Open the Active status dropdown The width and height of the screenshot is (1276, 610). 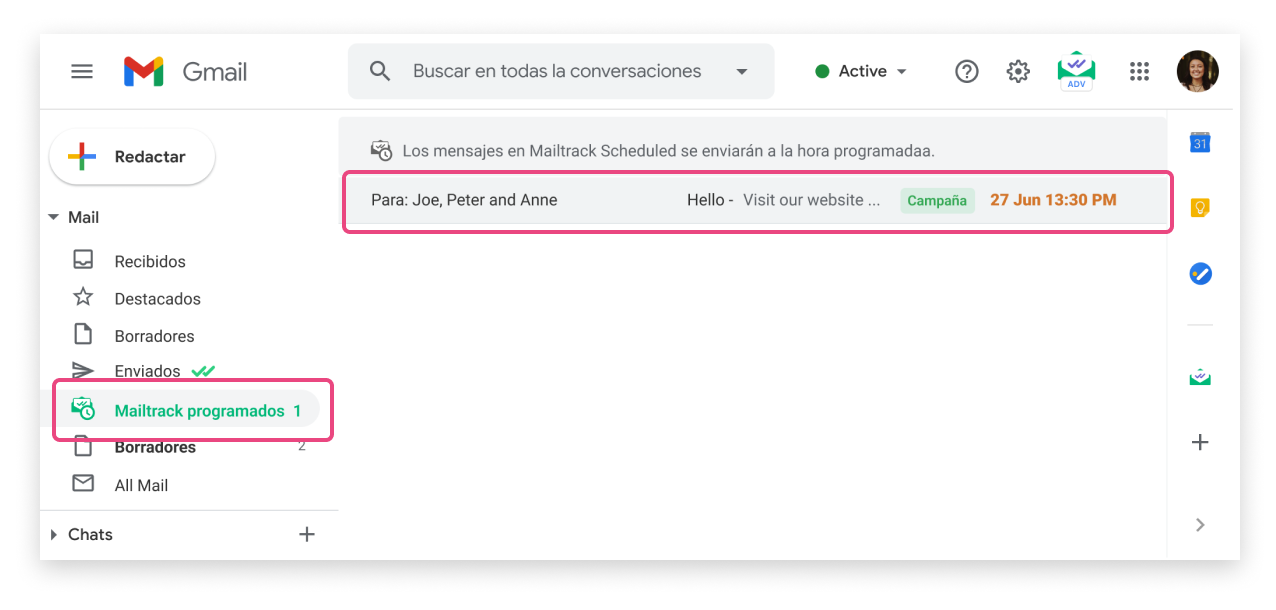tap(861, 71)
